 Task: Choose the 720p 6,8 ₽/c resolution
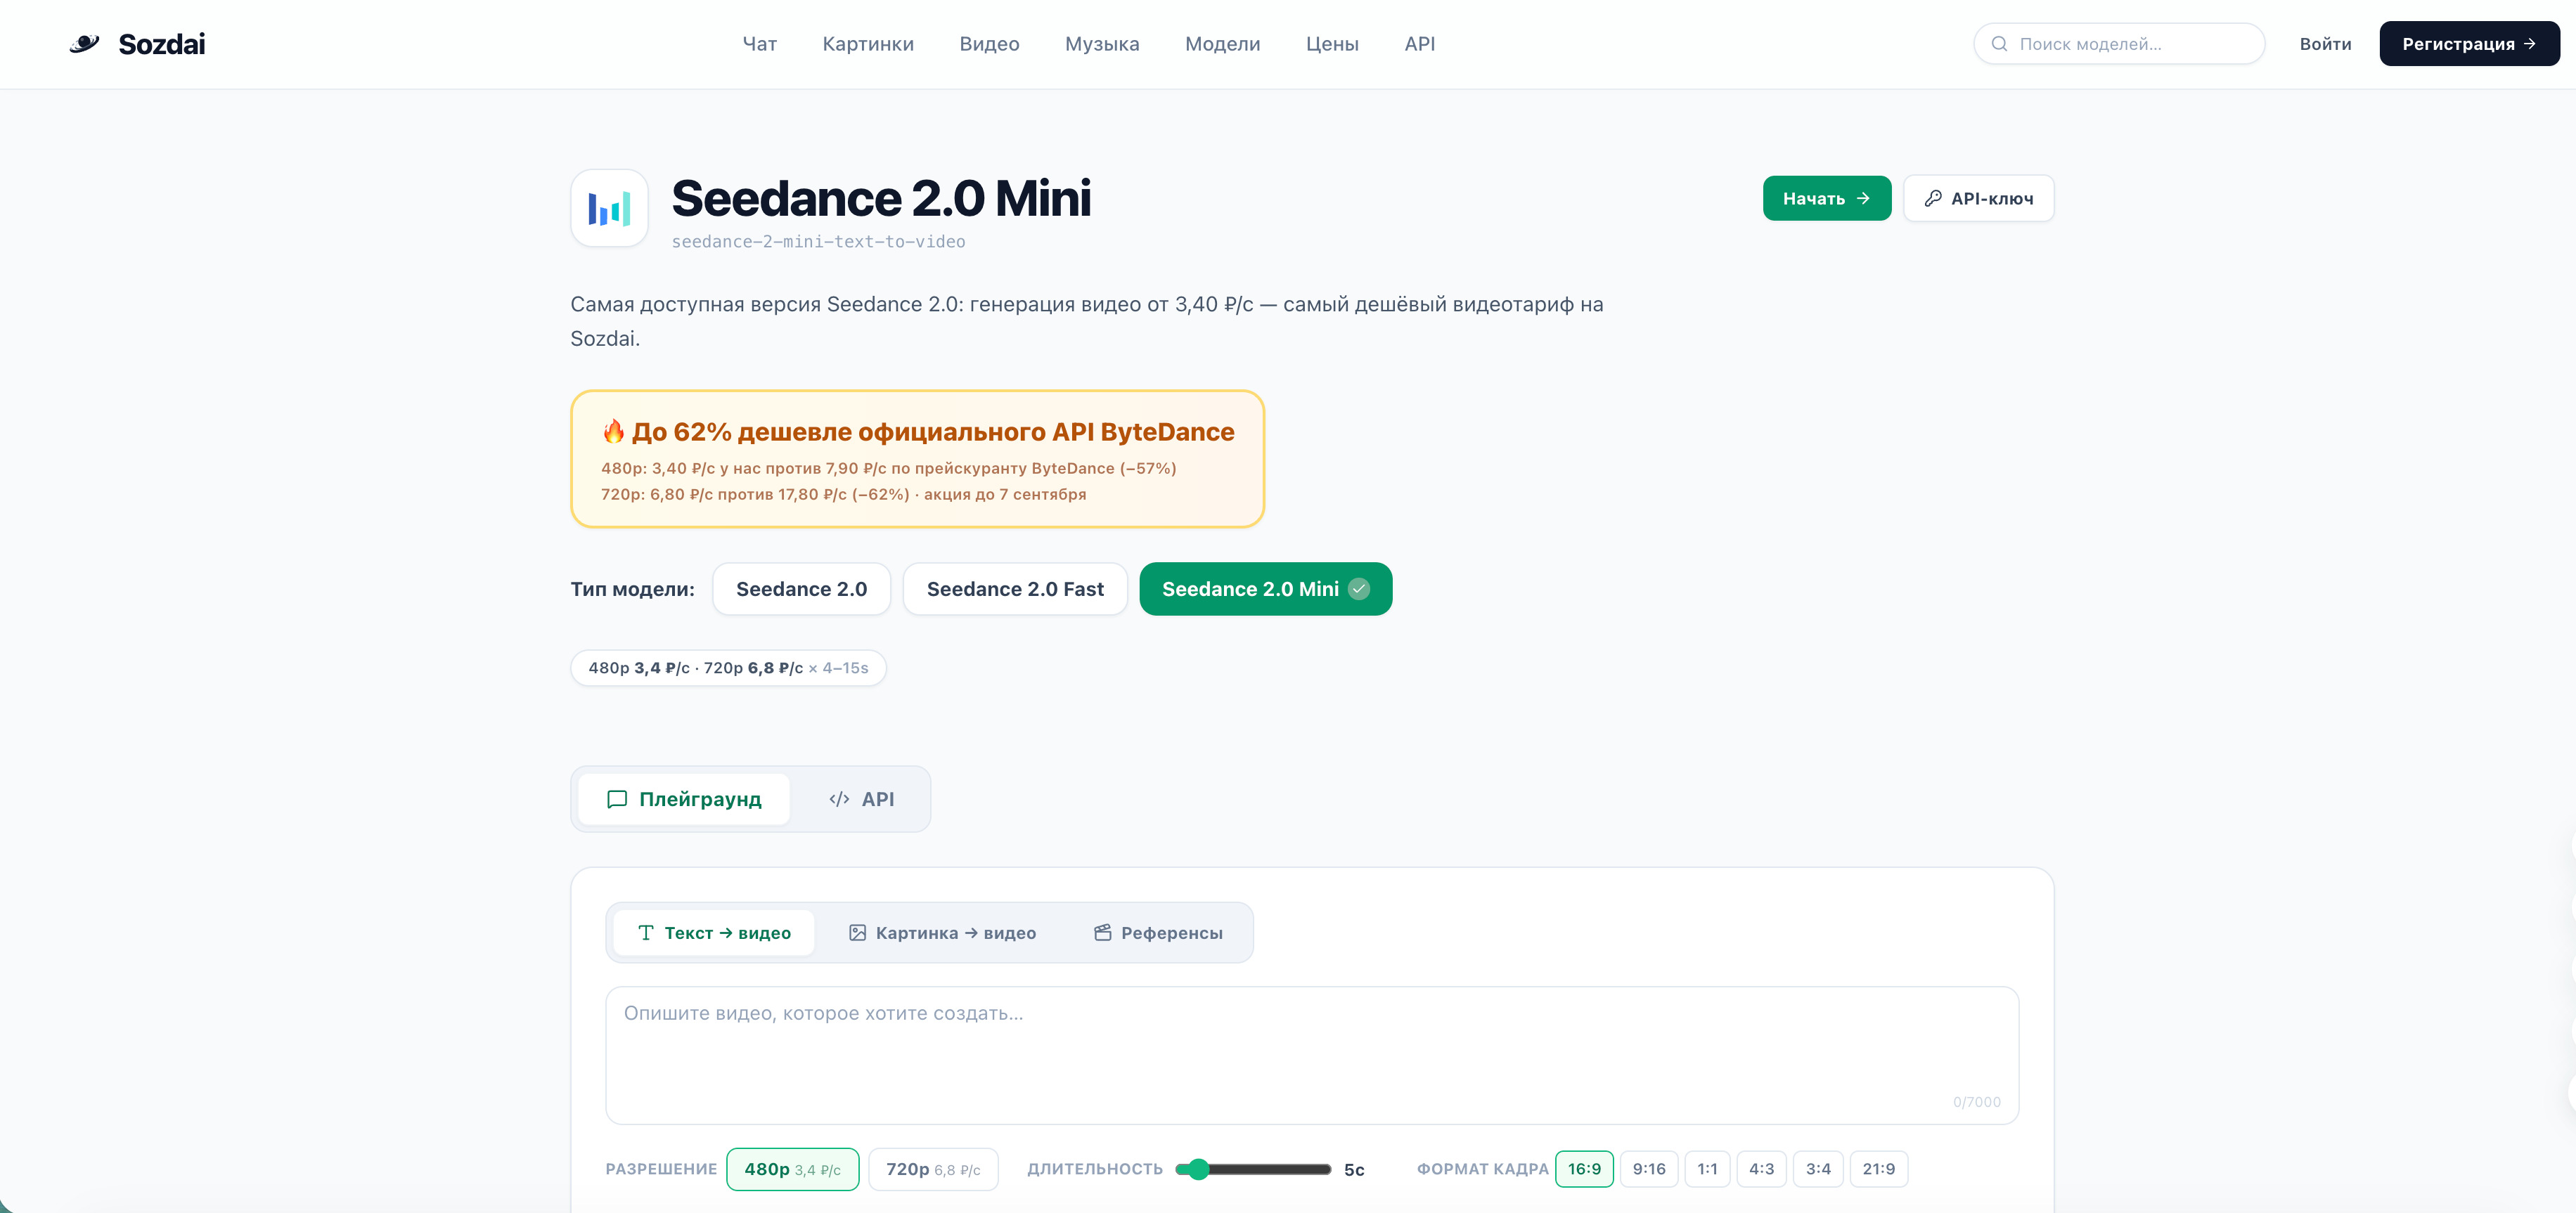[x=933, y=1169]
